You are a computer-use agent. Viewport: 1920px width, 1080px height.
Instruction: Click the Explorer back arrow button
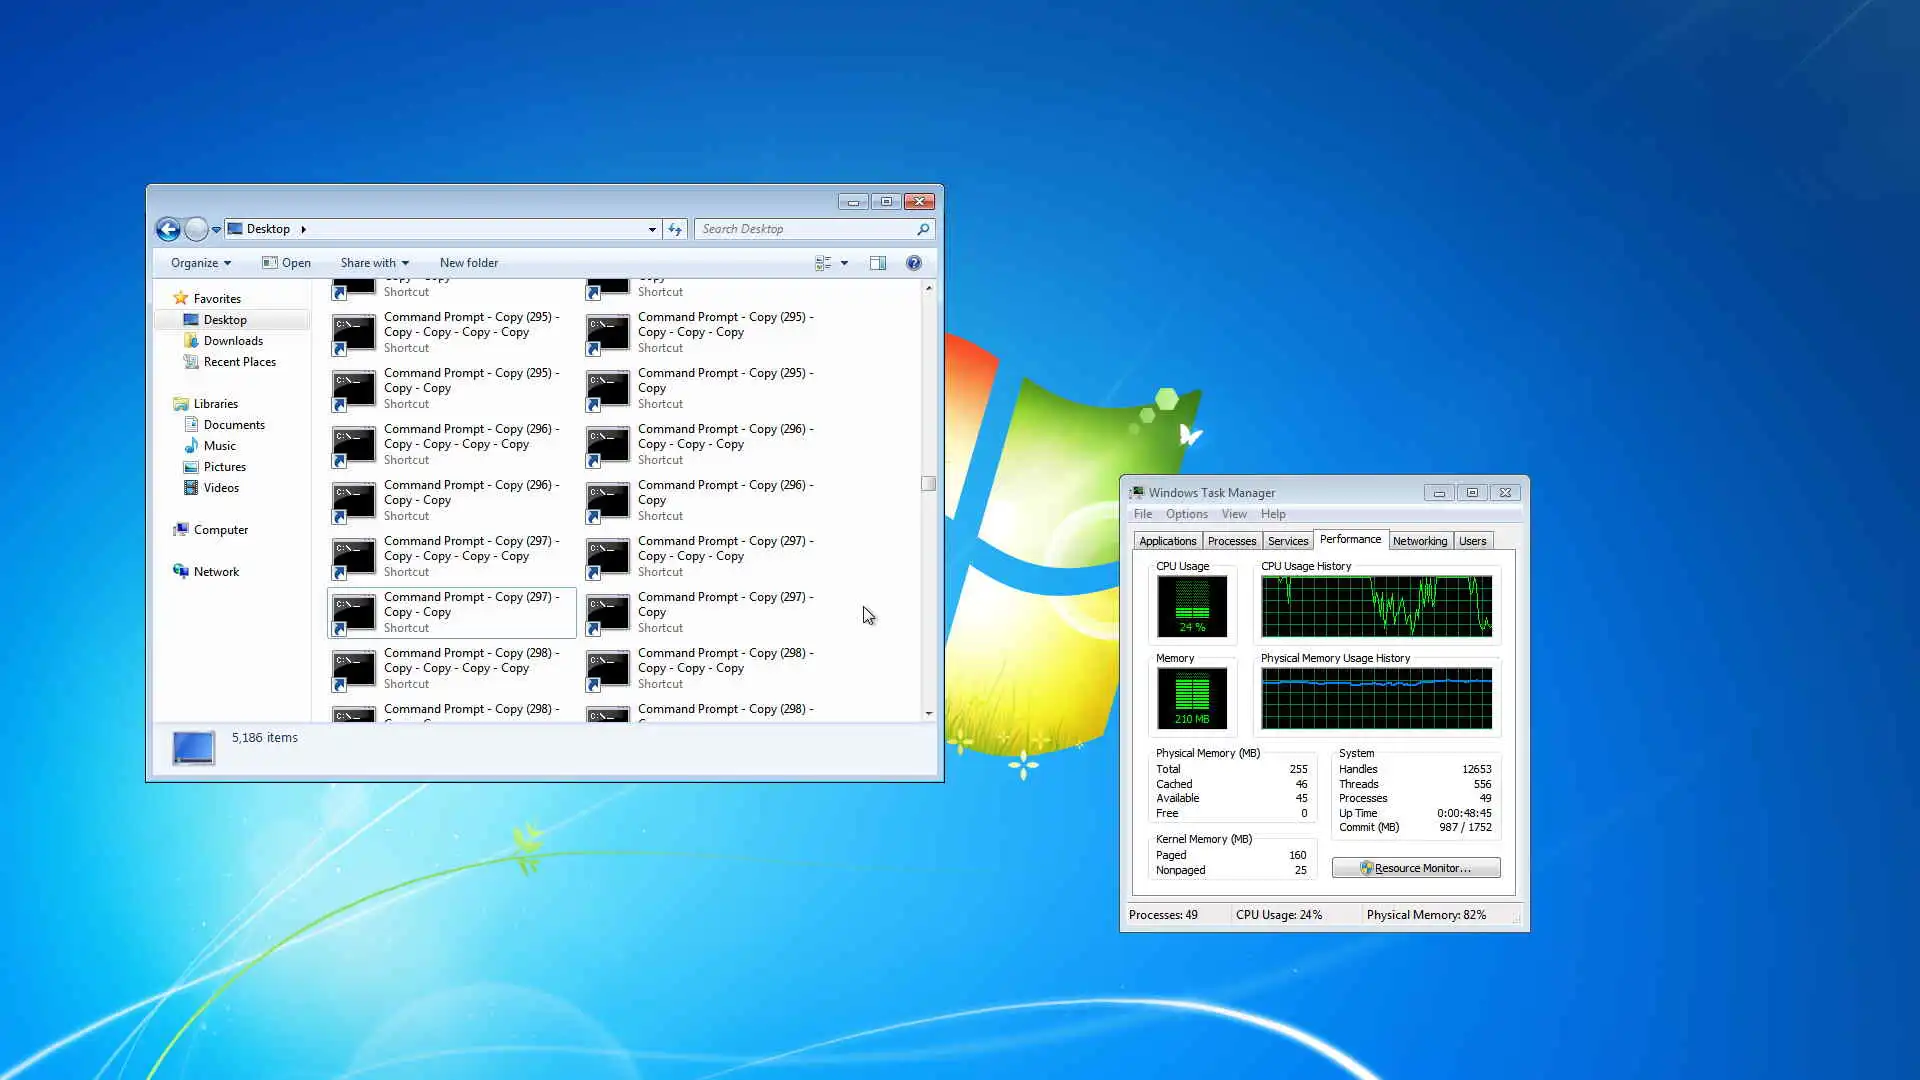[168, 230]
